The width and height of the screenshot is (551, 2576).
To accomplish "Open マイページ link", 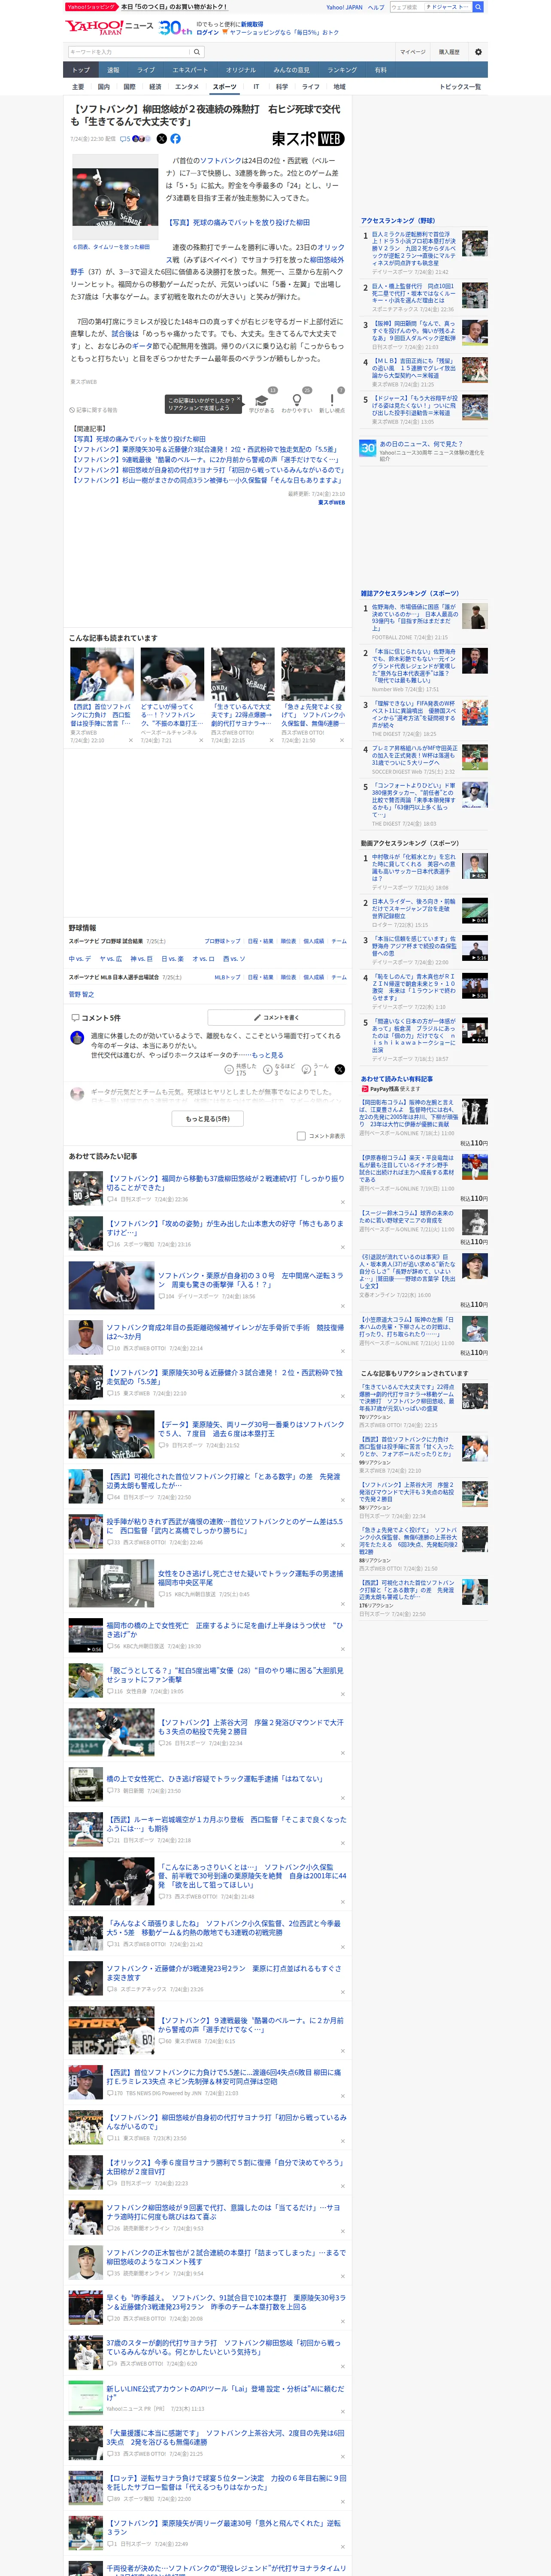I will tap(412, 52).
